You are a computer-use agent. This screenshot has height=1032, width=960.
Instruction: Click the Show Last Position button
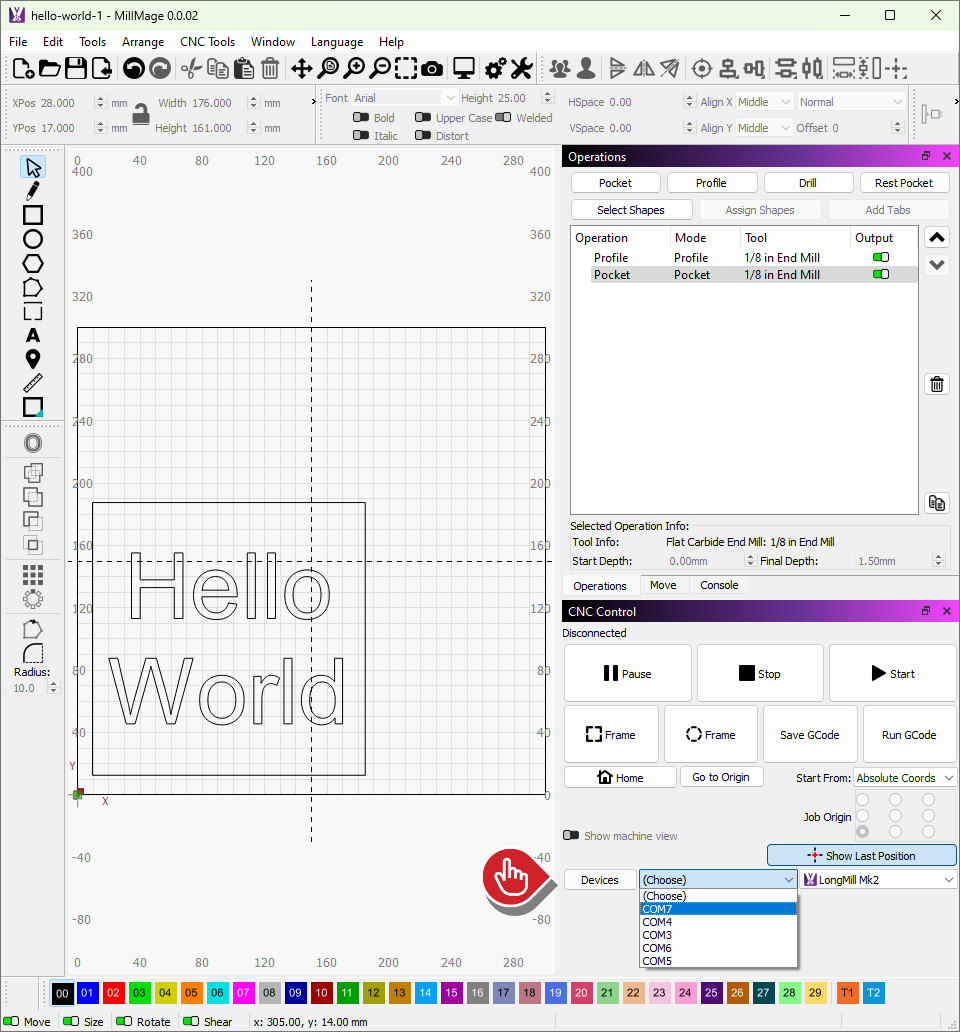[x=861, y=856]
